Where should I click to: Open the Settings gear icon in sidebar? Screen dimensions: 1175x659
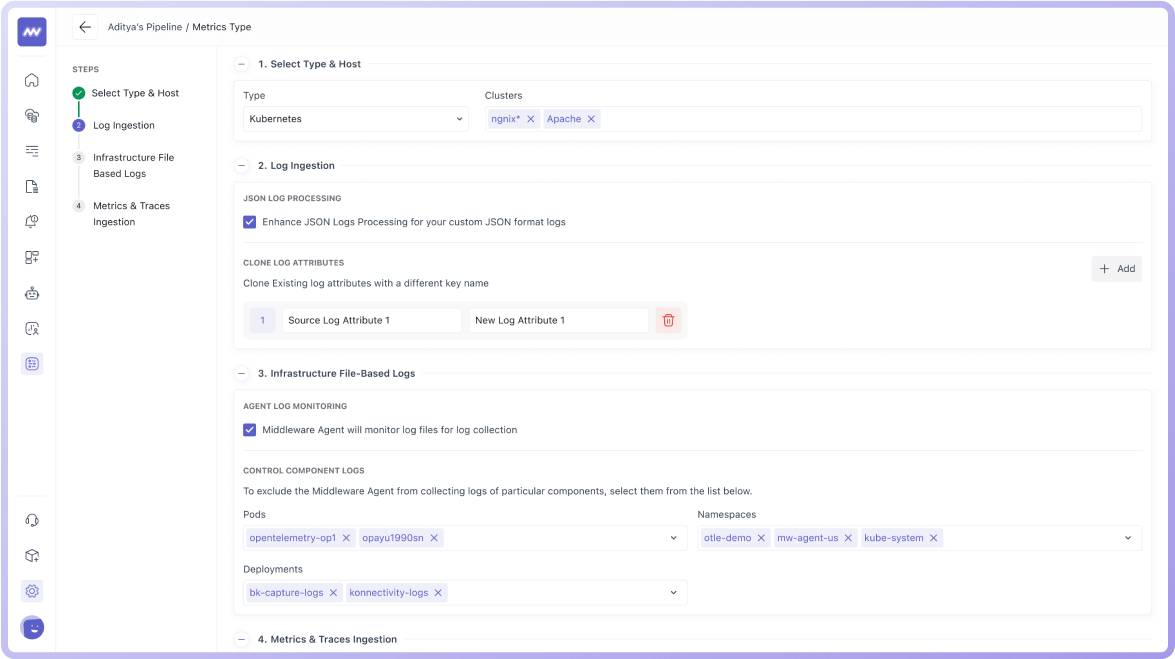[32, 591]
